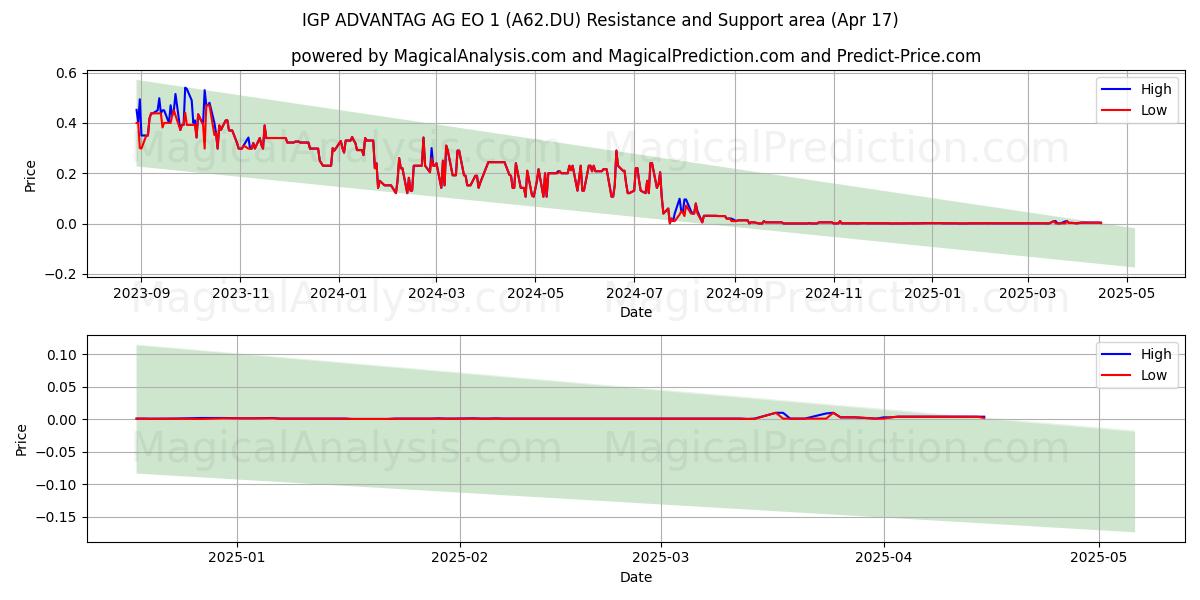Click the 0.6 price tick on top chart

point(66,73)
